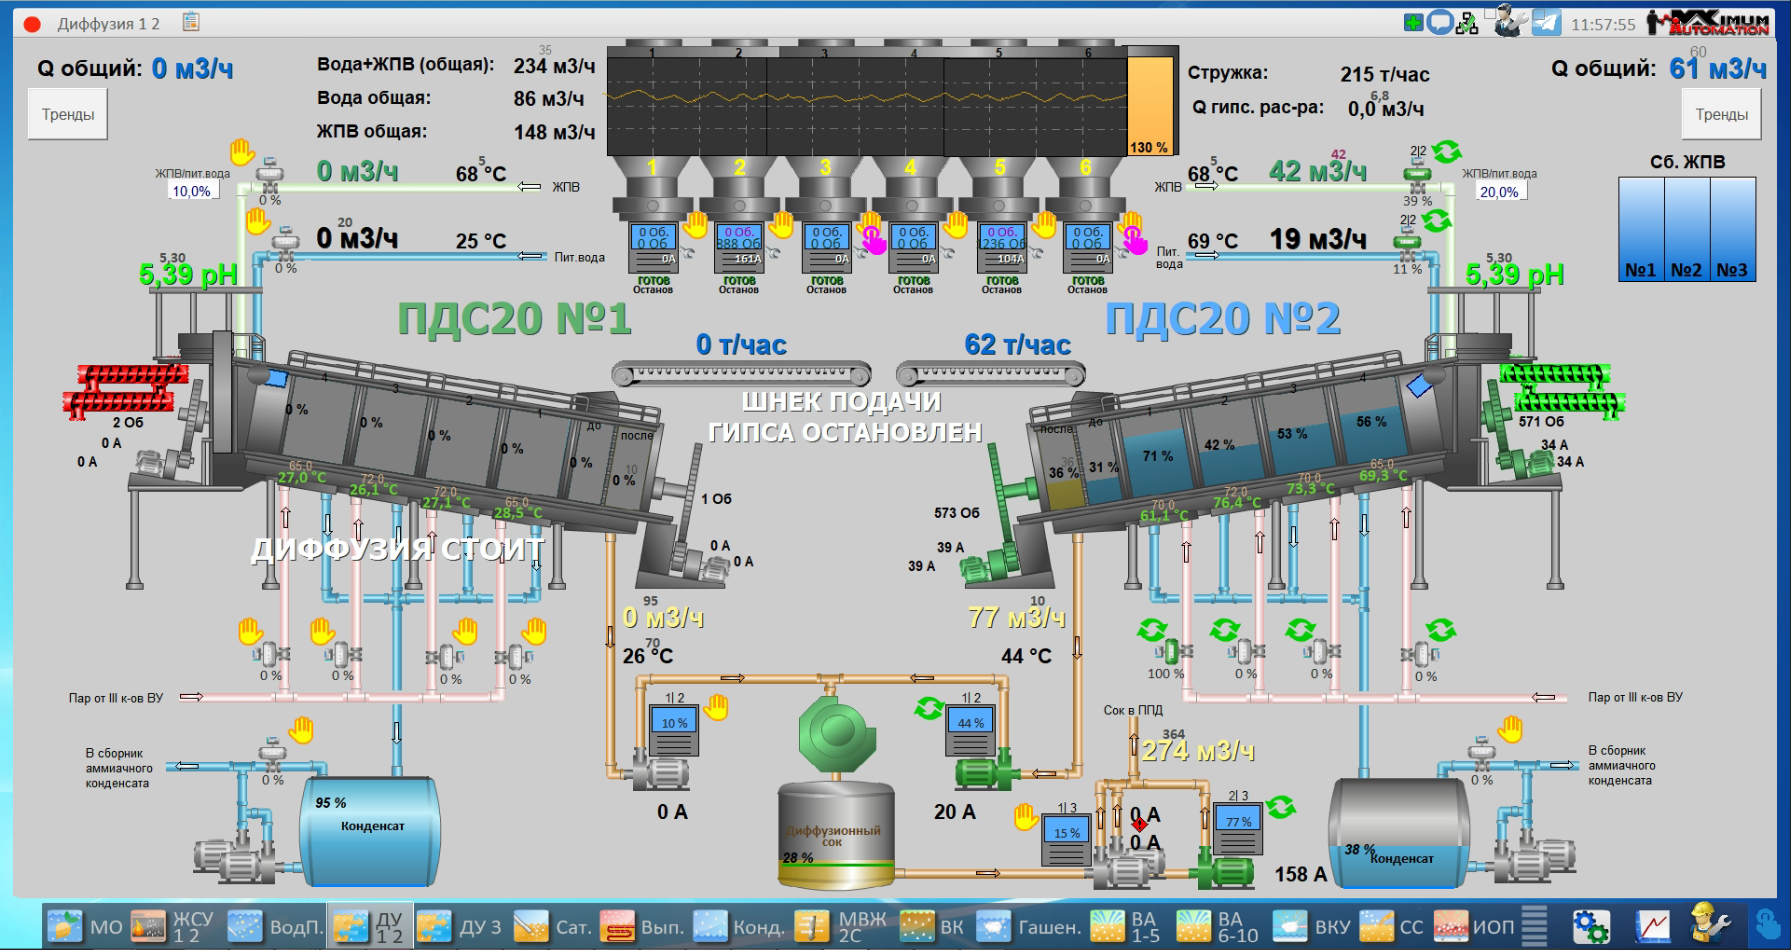
Task: Open the Telegram notification icon
Action: point(1546,22)
